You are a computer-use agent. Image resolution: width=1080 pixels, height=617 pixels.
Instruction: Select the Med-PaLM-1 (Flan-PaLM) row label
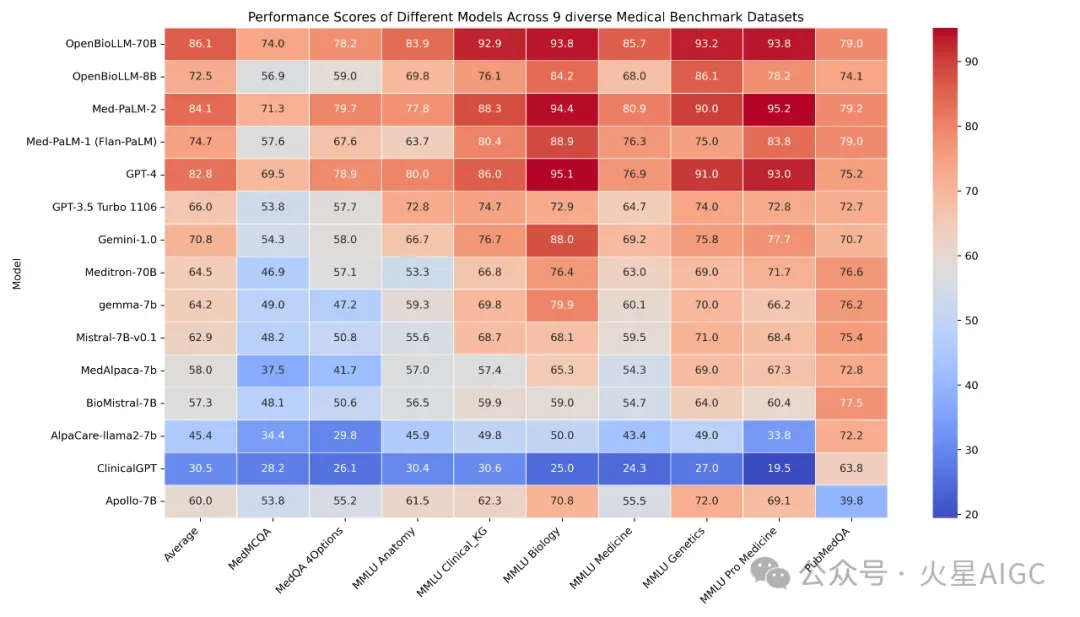tap(92, 142)
